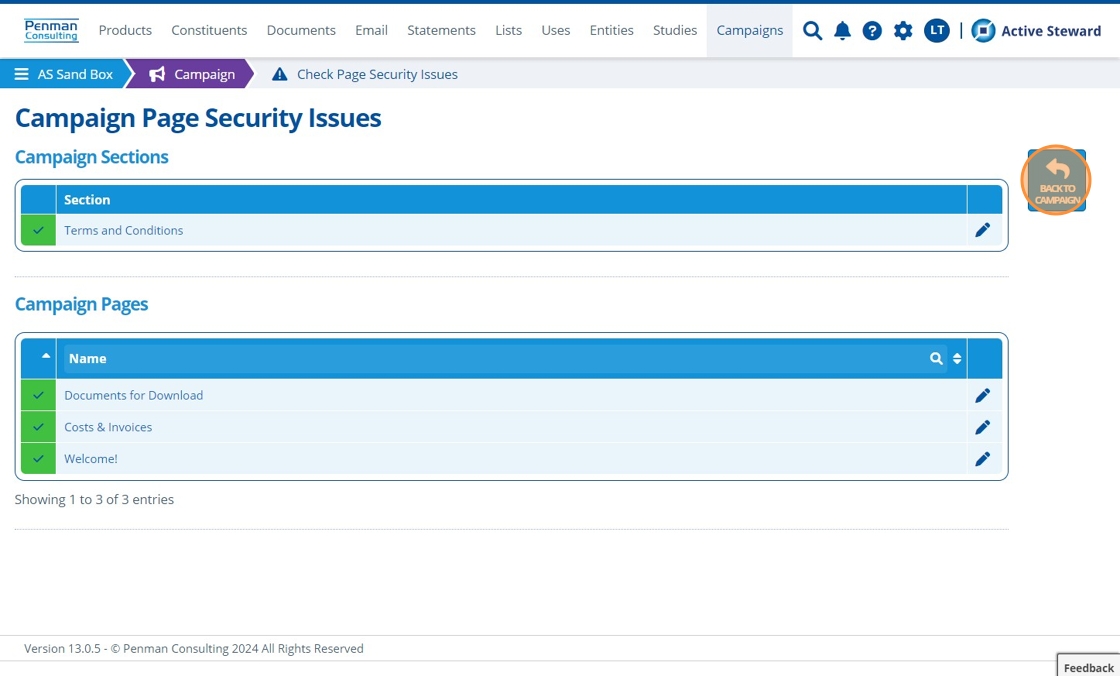Click the status sort arrow in header

pos(46,355)
